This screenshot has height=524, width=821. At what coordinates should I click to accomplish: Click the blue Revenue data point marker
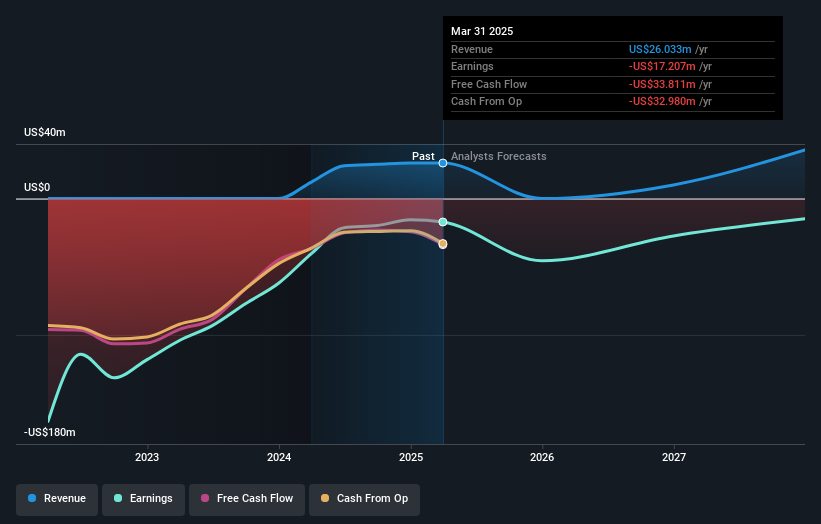pos(443,163)
